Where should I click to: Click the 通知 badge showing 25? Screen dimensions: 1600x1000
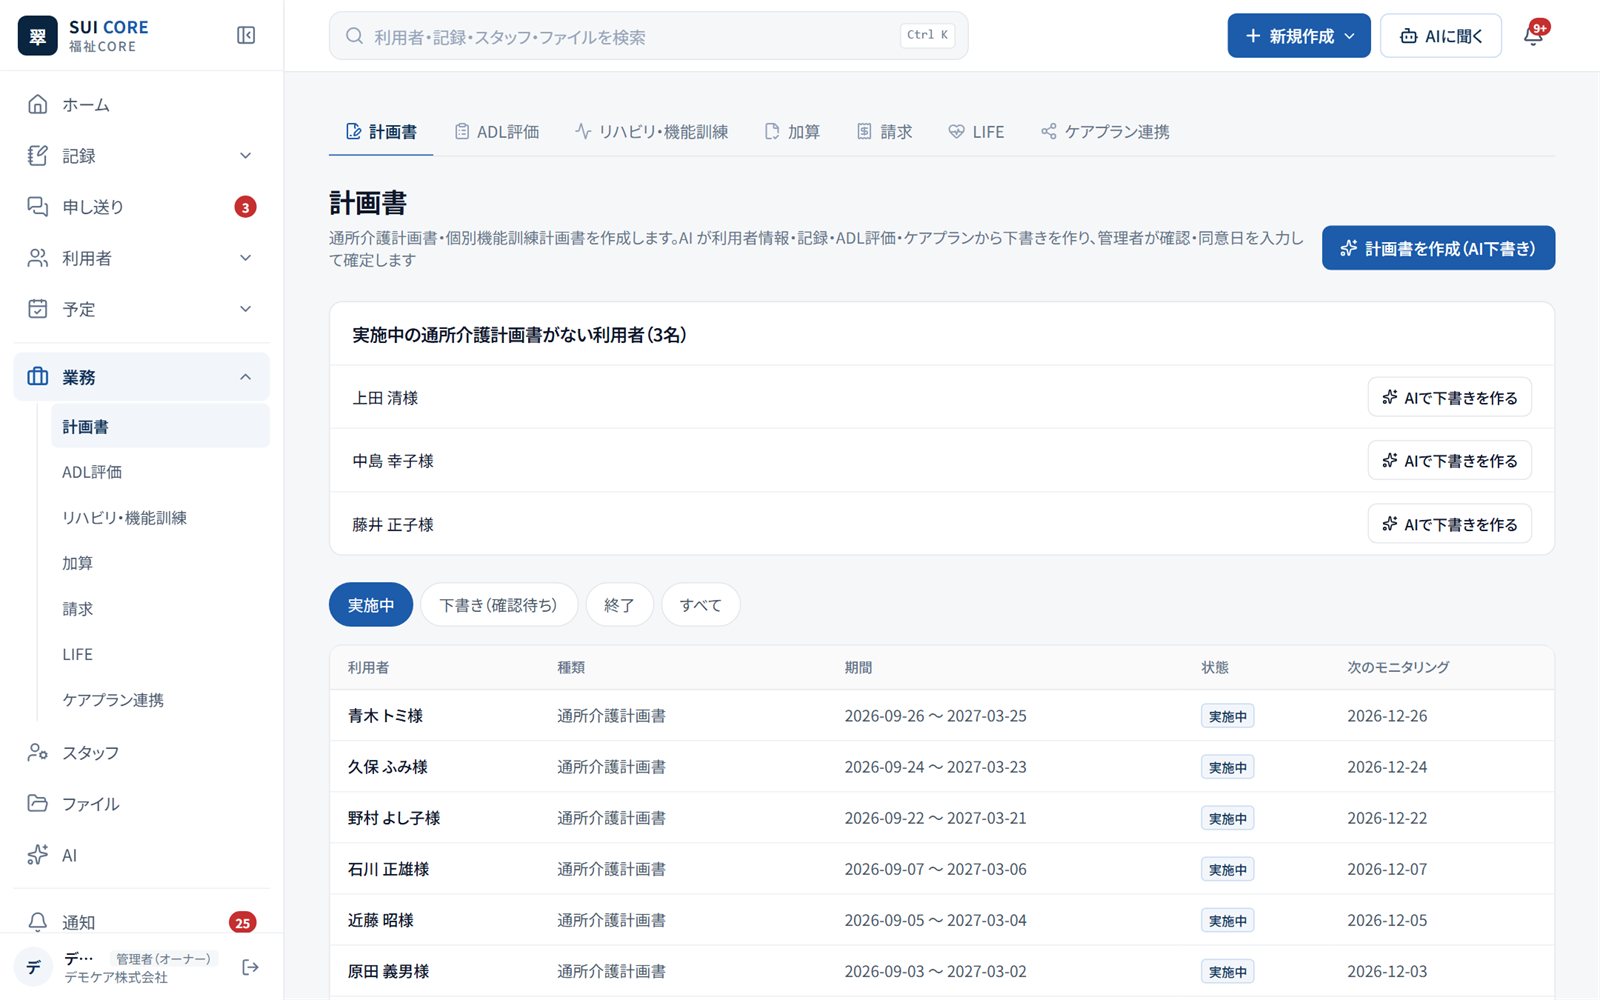click(x=242, y=923)
